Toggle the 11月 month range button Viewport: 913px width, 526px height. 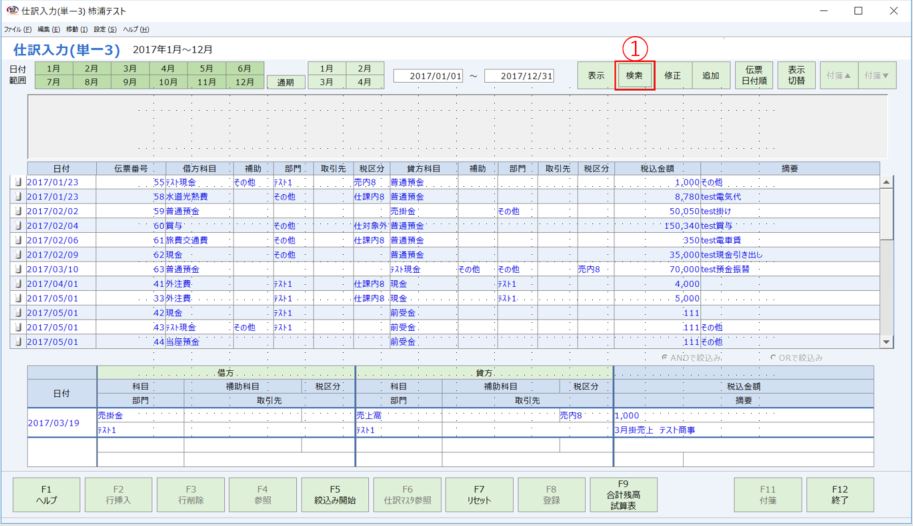point(206,82)
